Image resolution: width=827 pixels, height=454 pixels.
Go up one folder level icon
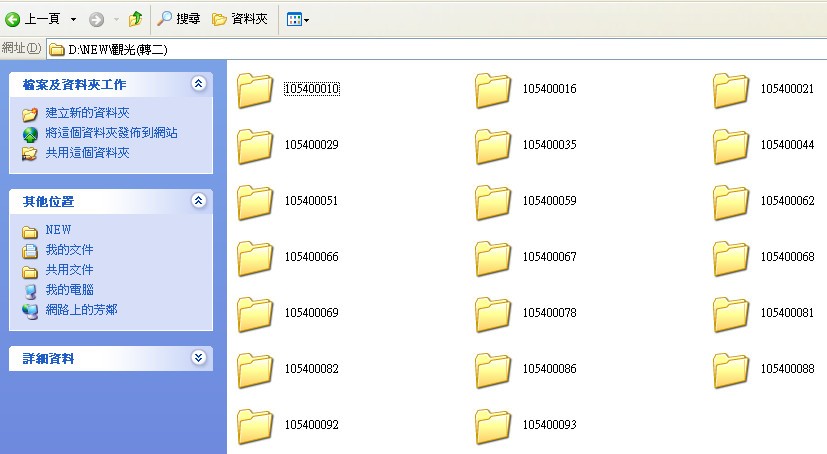tap(136, 19)
